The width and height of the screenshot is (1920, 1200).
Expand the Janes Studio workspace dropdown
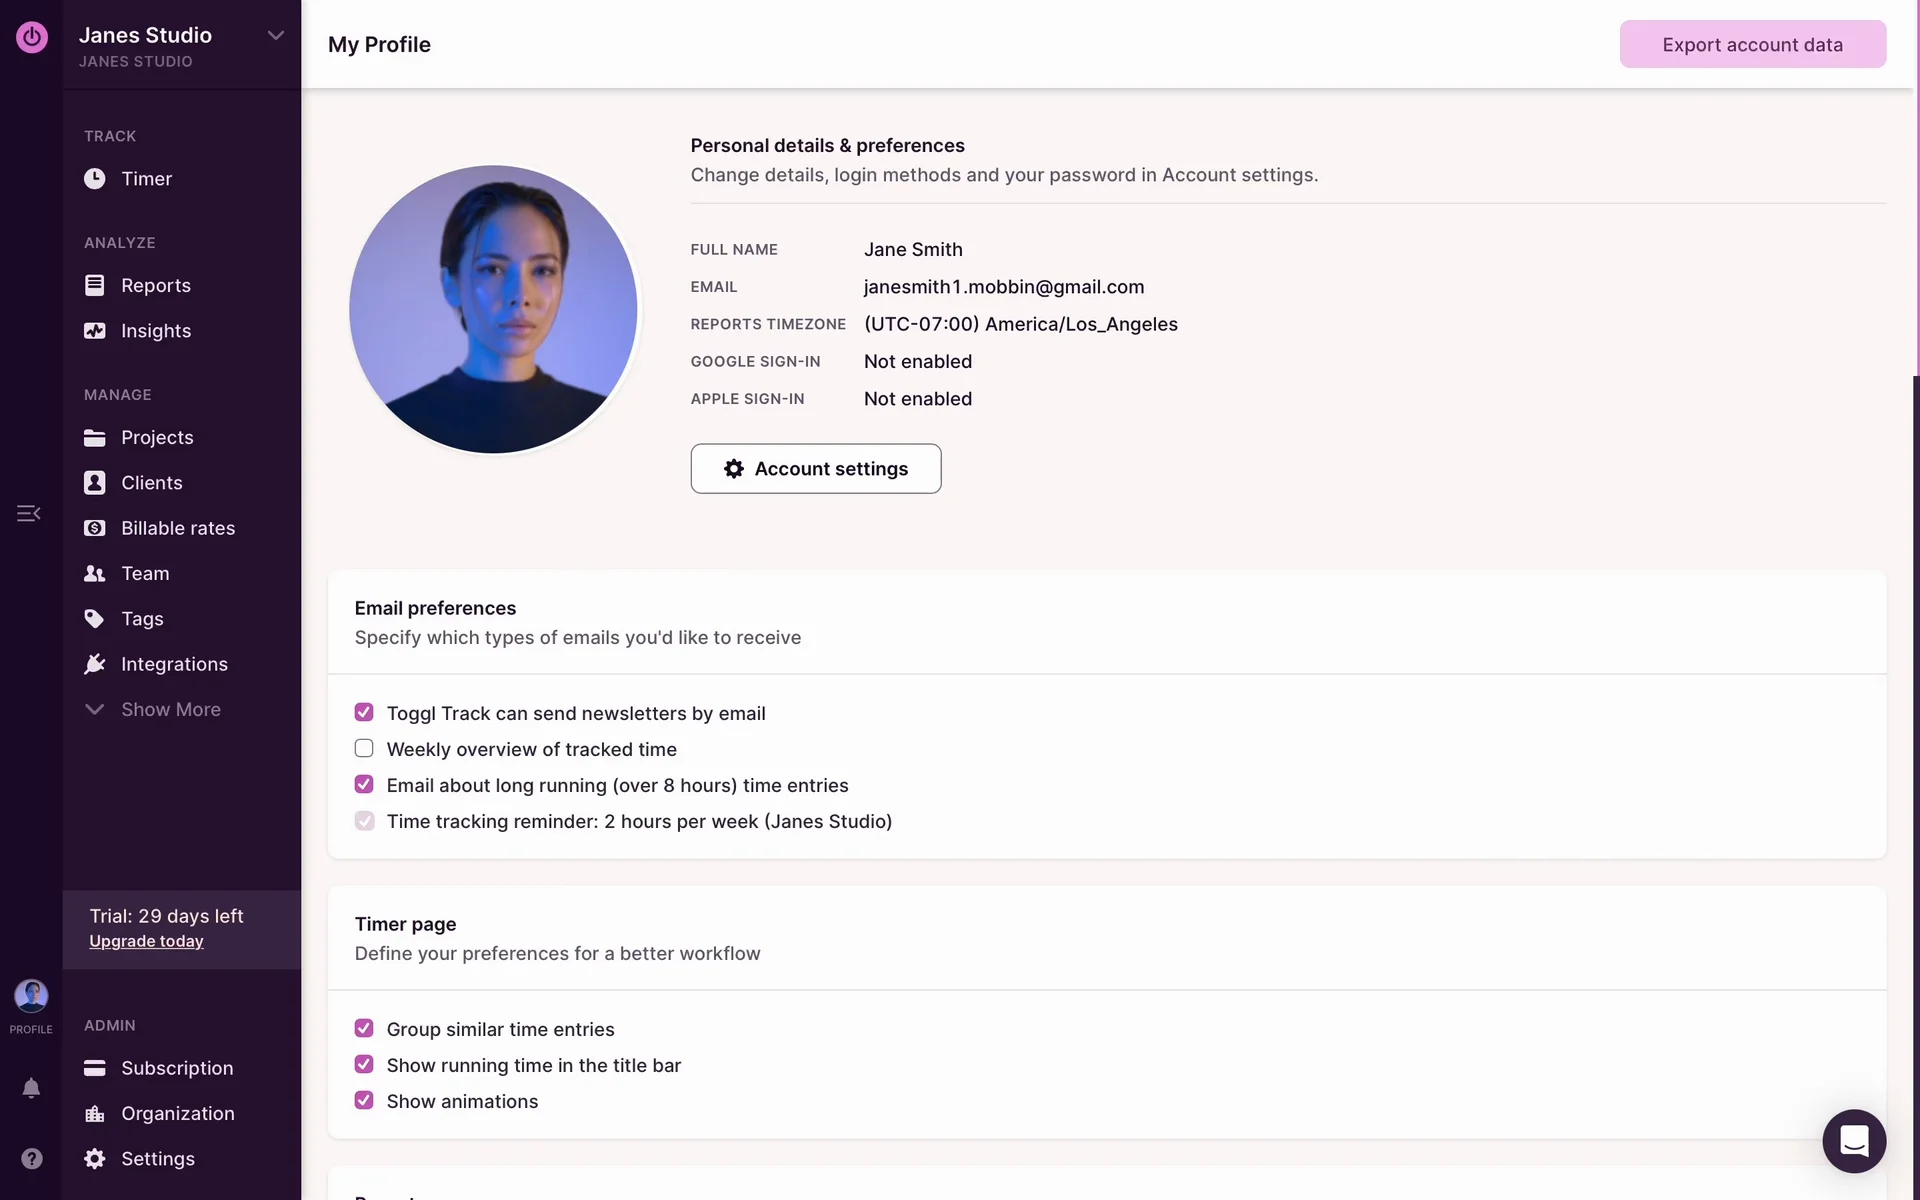[275, 36]
